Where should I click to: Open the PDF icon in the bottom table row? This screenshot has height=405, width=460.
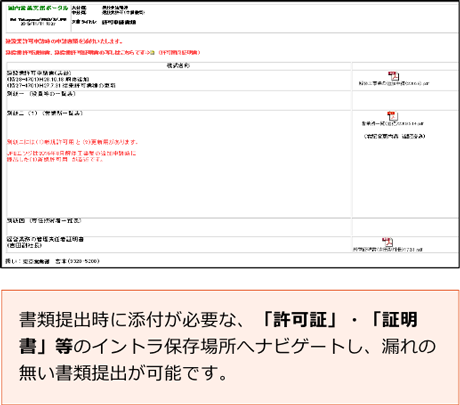(x=387, y=242)
